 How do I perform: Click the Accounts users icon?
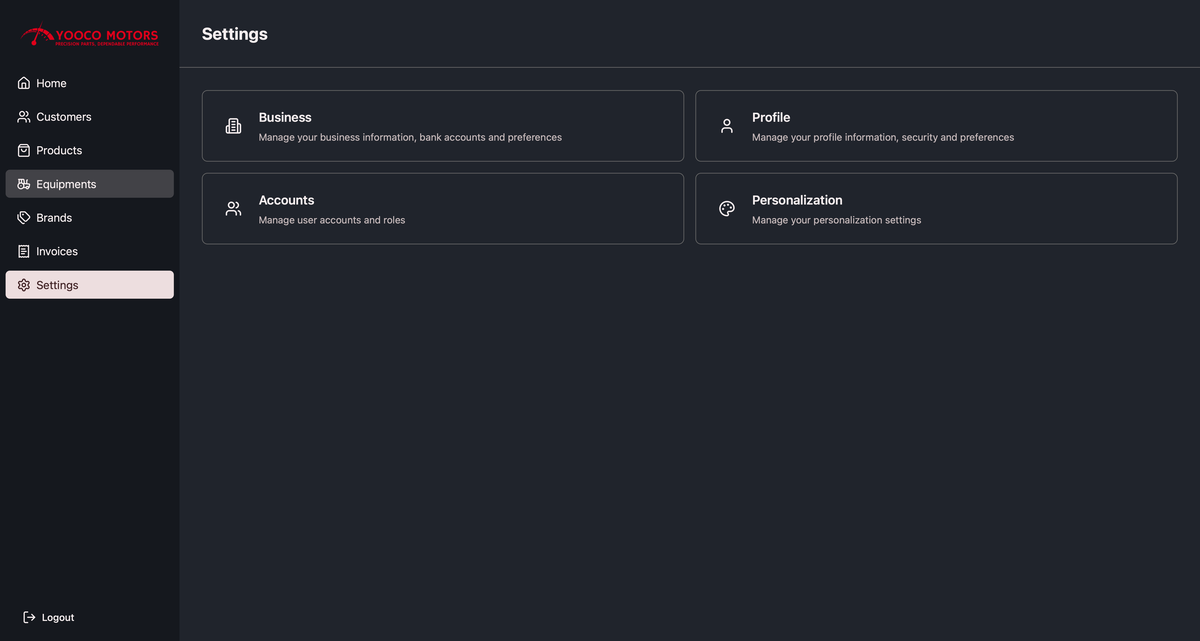click(x=233, y=209)
